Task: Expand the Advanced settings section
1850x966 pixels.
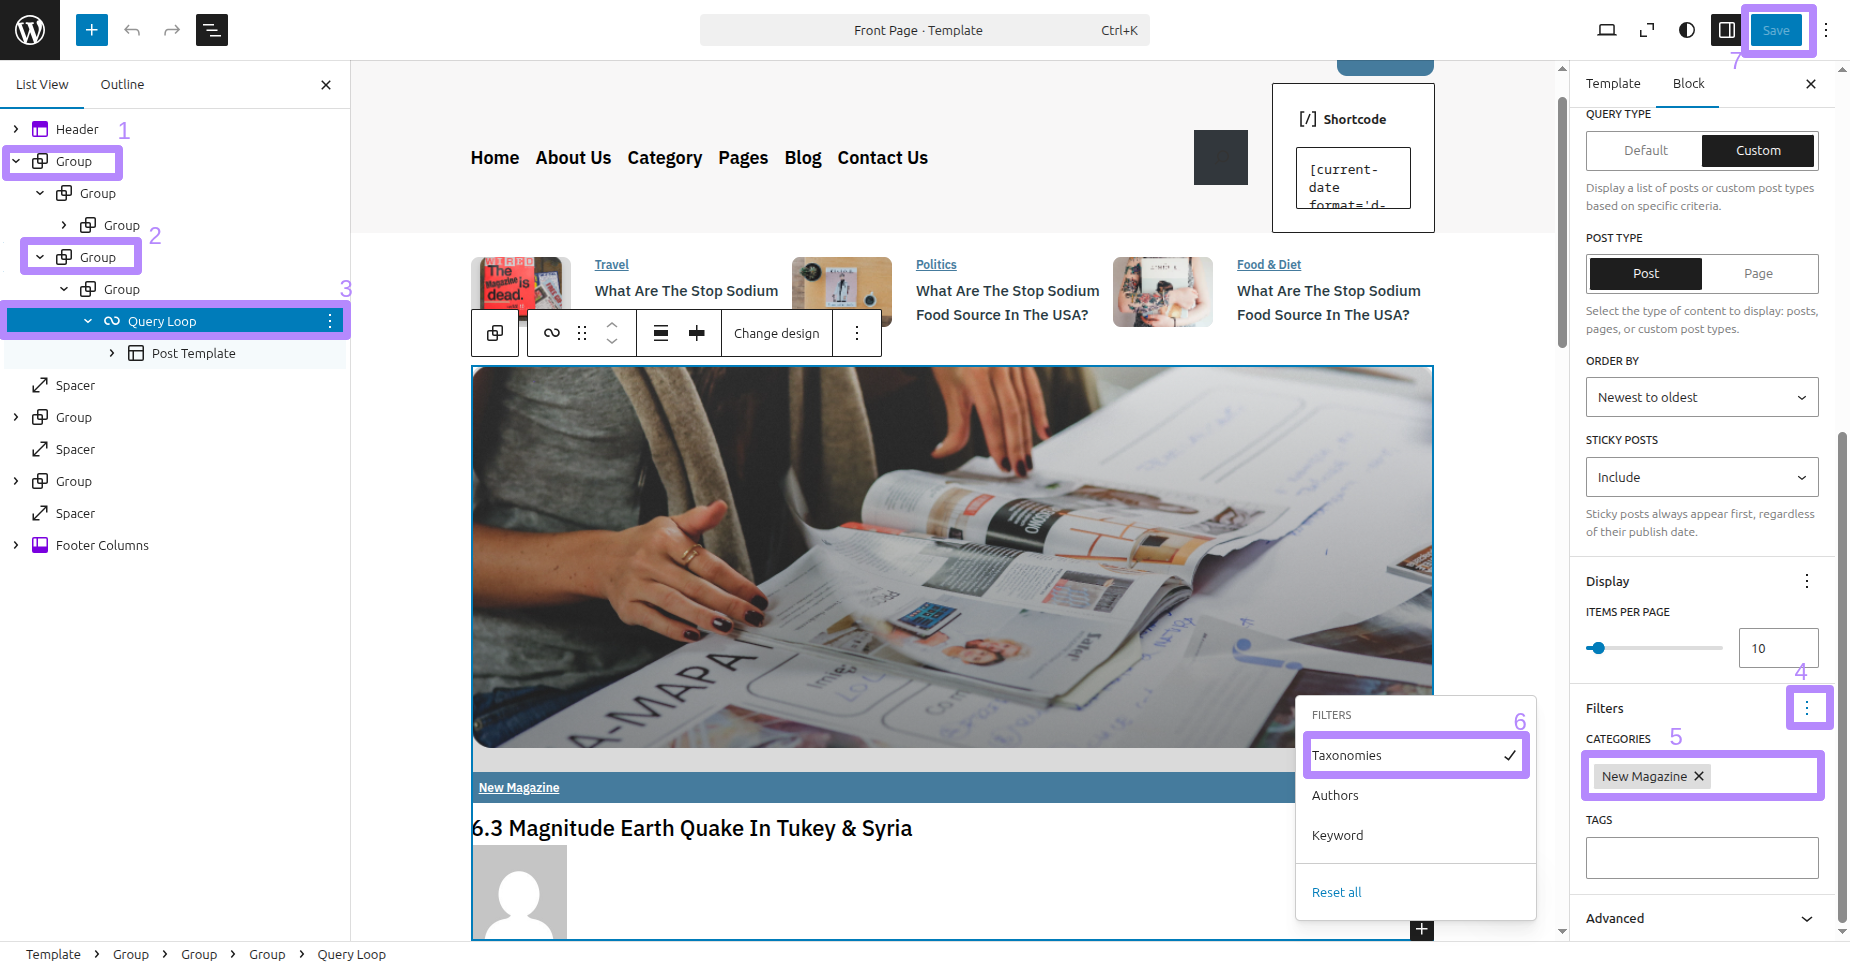Action: point(1700,919)
